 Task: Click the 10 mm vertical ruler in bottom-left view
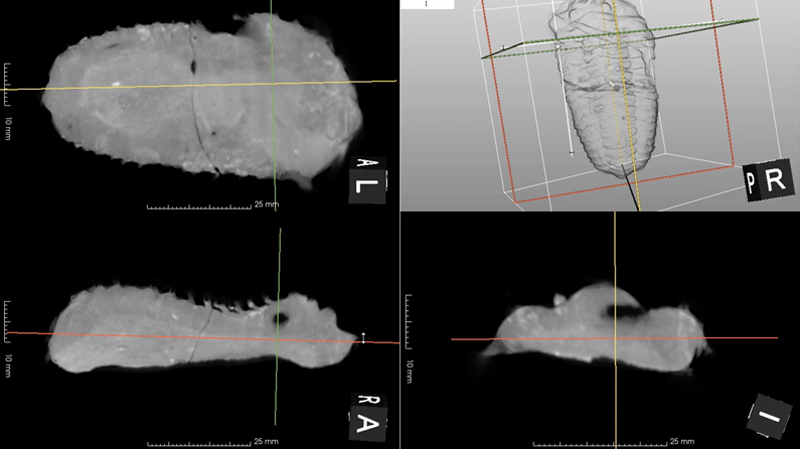click(7, 322)
